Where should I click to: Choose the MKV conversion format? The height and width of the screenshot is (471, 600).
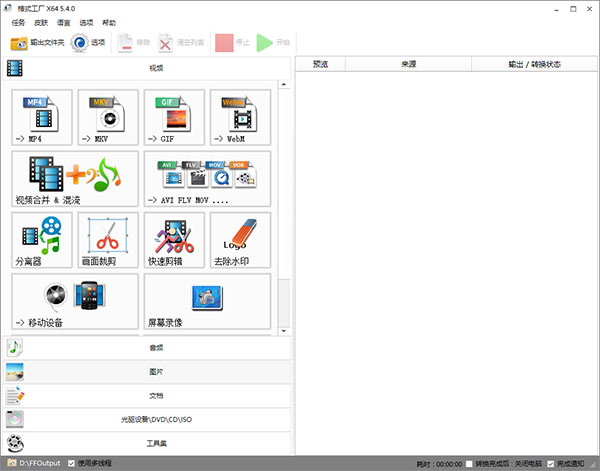[x=108, y=117]
